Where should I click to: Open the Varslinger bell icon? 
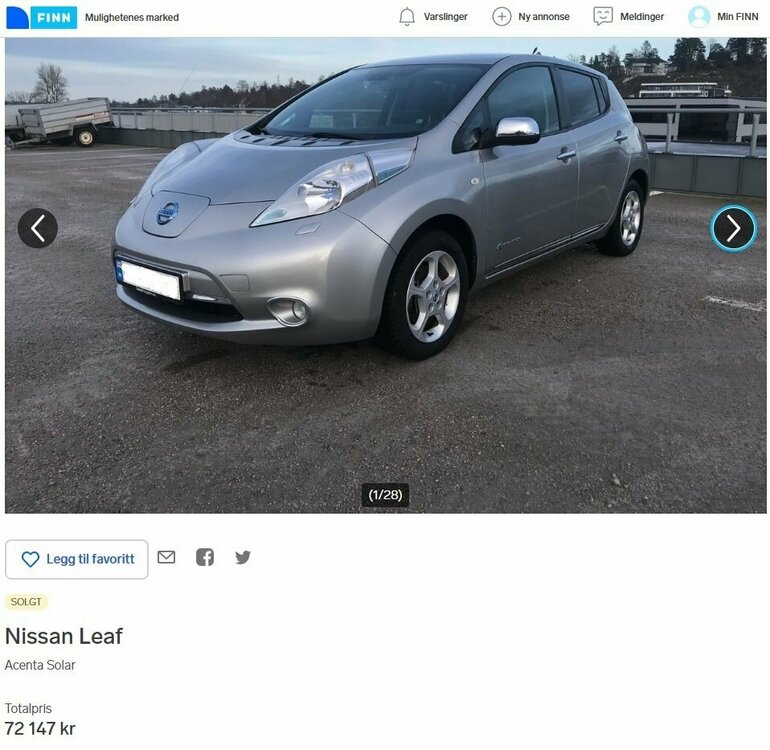click(407, 17)
